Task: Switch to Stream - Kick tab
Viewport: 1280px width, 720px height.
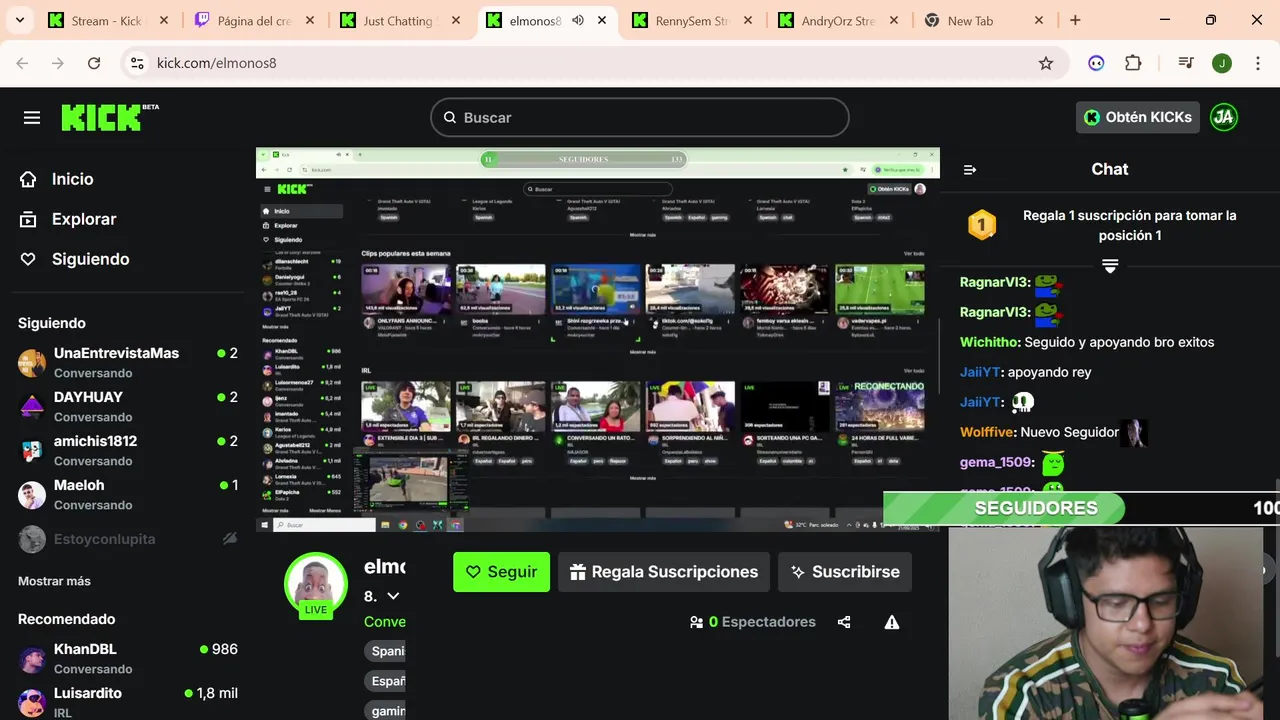Action: point(108,20)
